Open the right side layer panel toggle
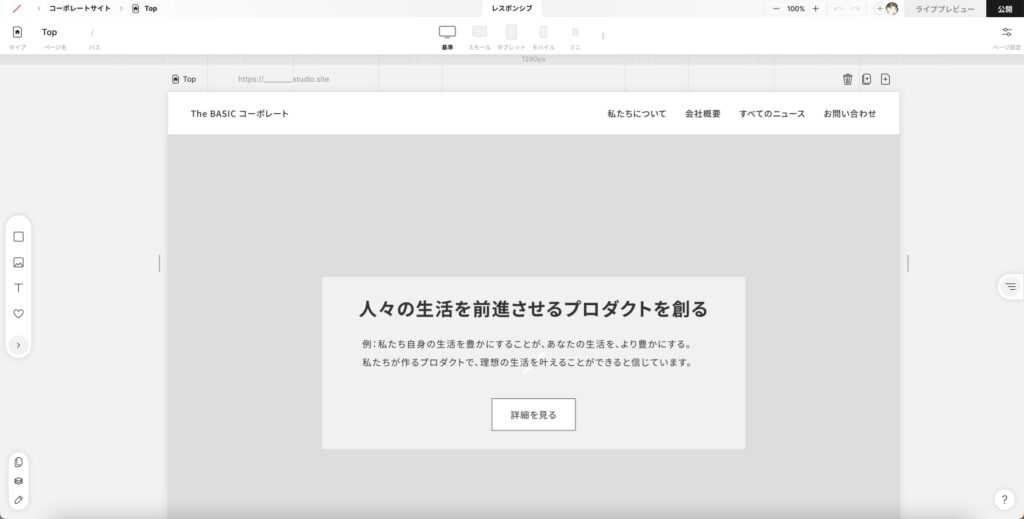This screenshot has width=1024, height=519. tap(1011, 287)
